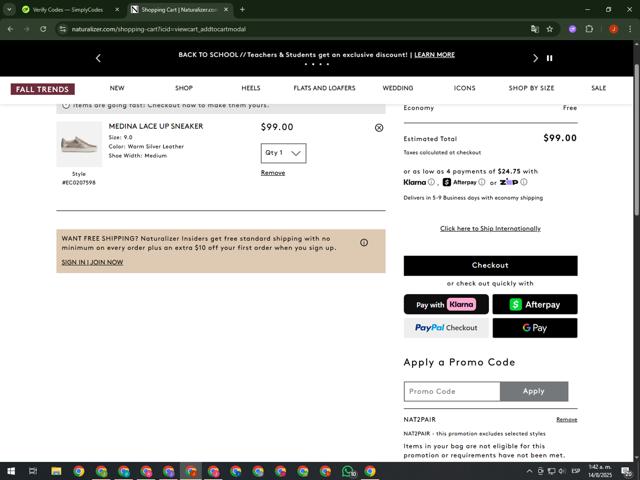Select the $99.00 Estimated Total amount
Screen dimensions: 640x480
click(x=560, y=138)
